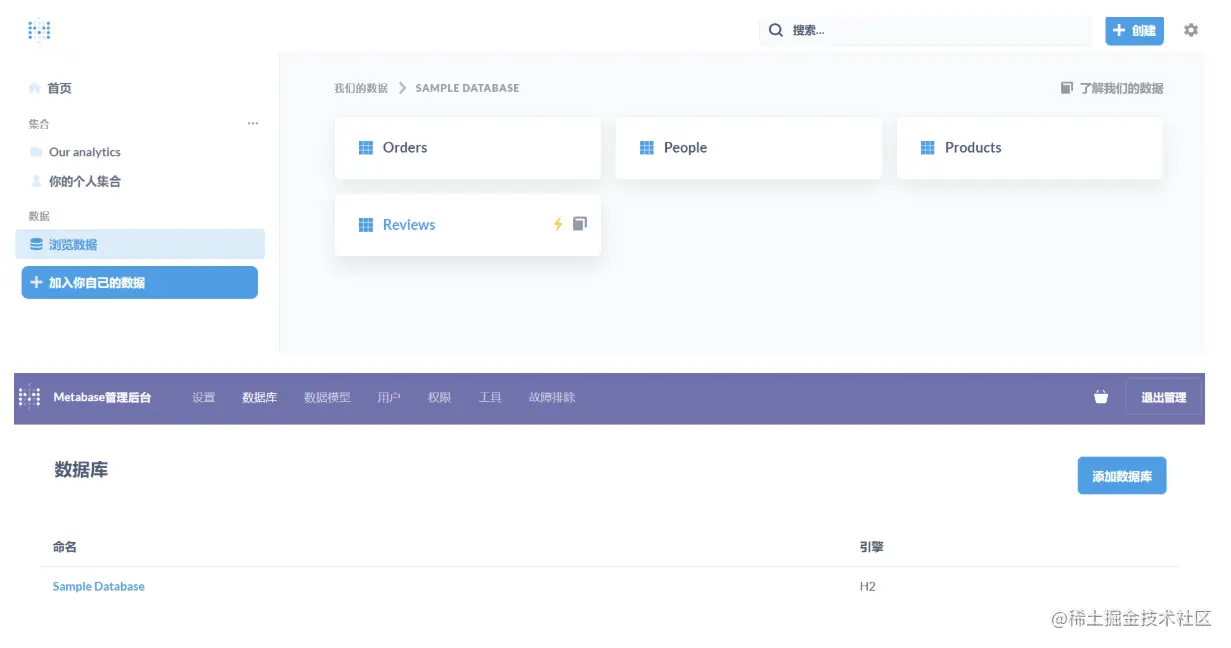Click 加入你自己的数据 button
Viewport: 1231px width, 648px height.
(139, 282)
